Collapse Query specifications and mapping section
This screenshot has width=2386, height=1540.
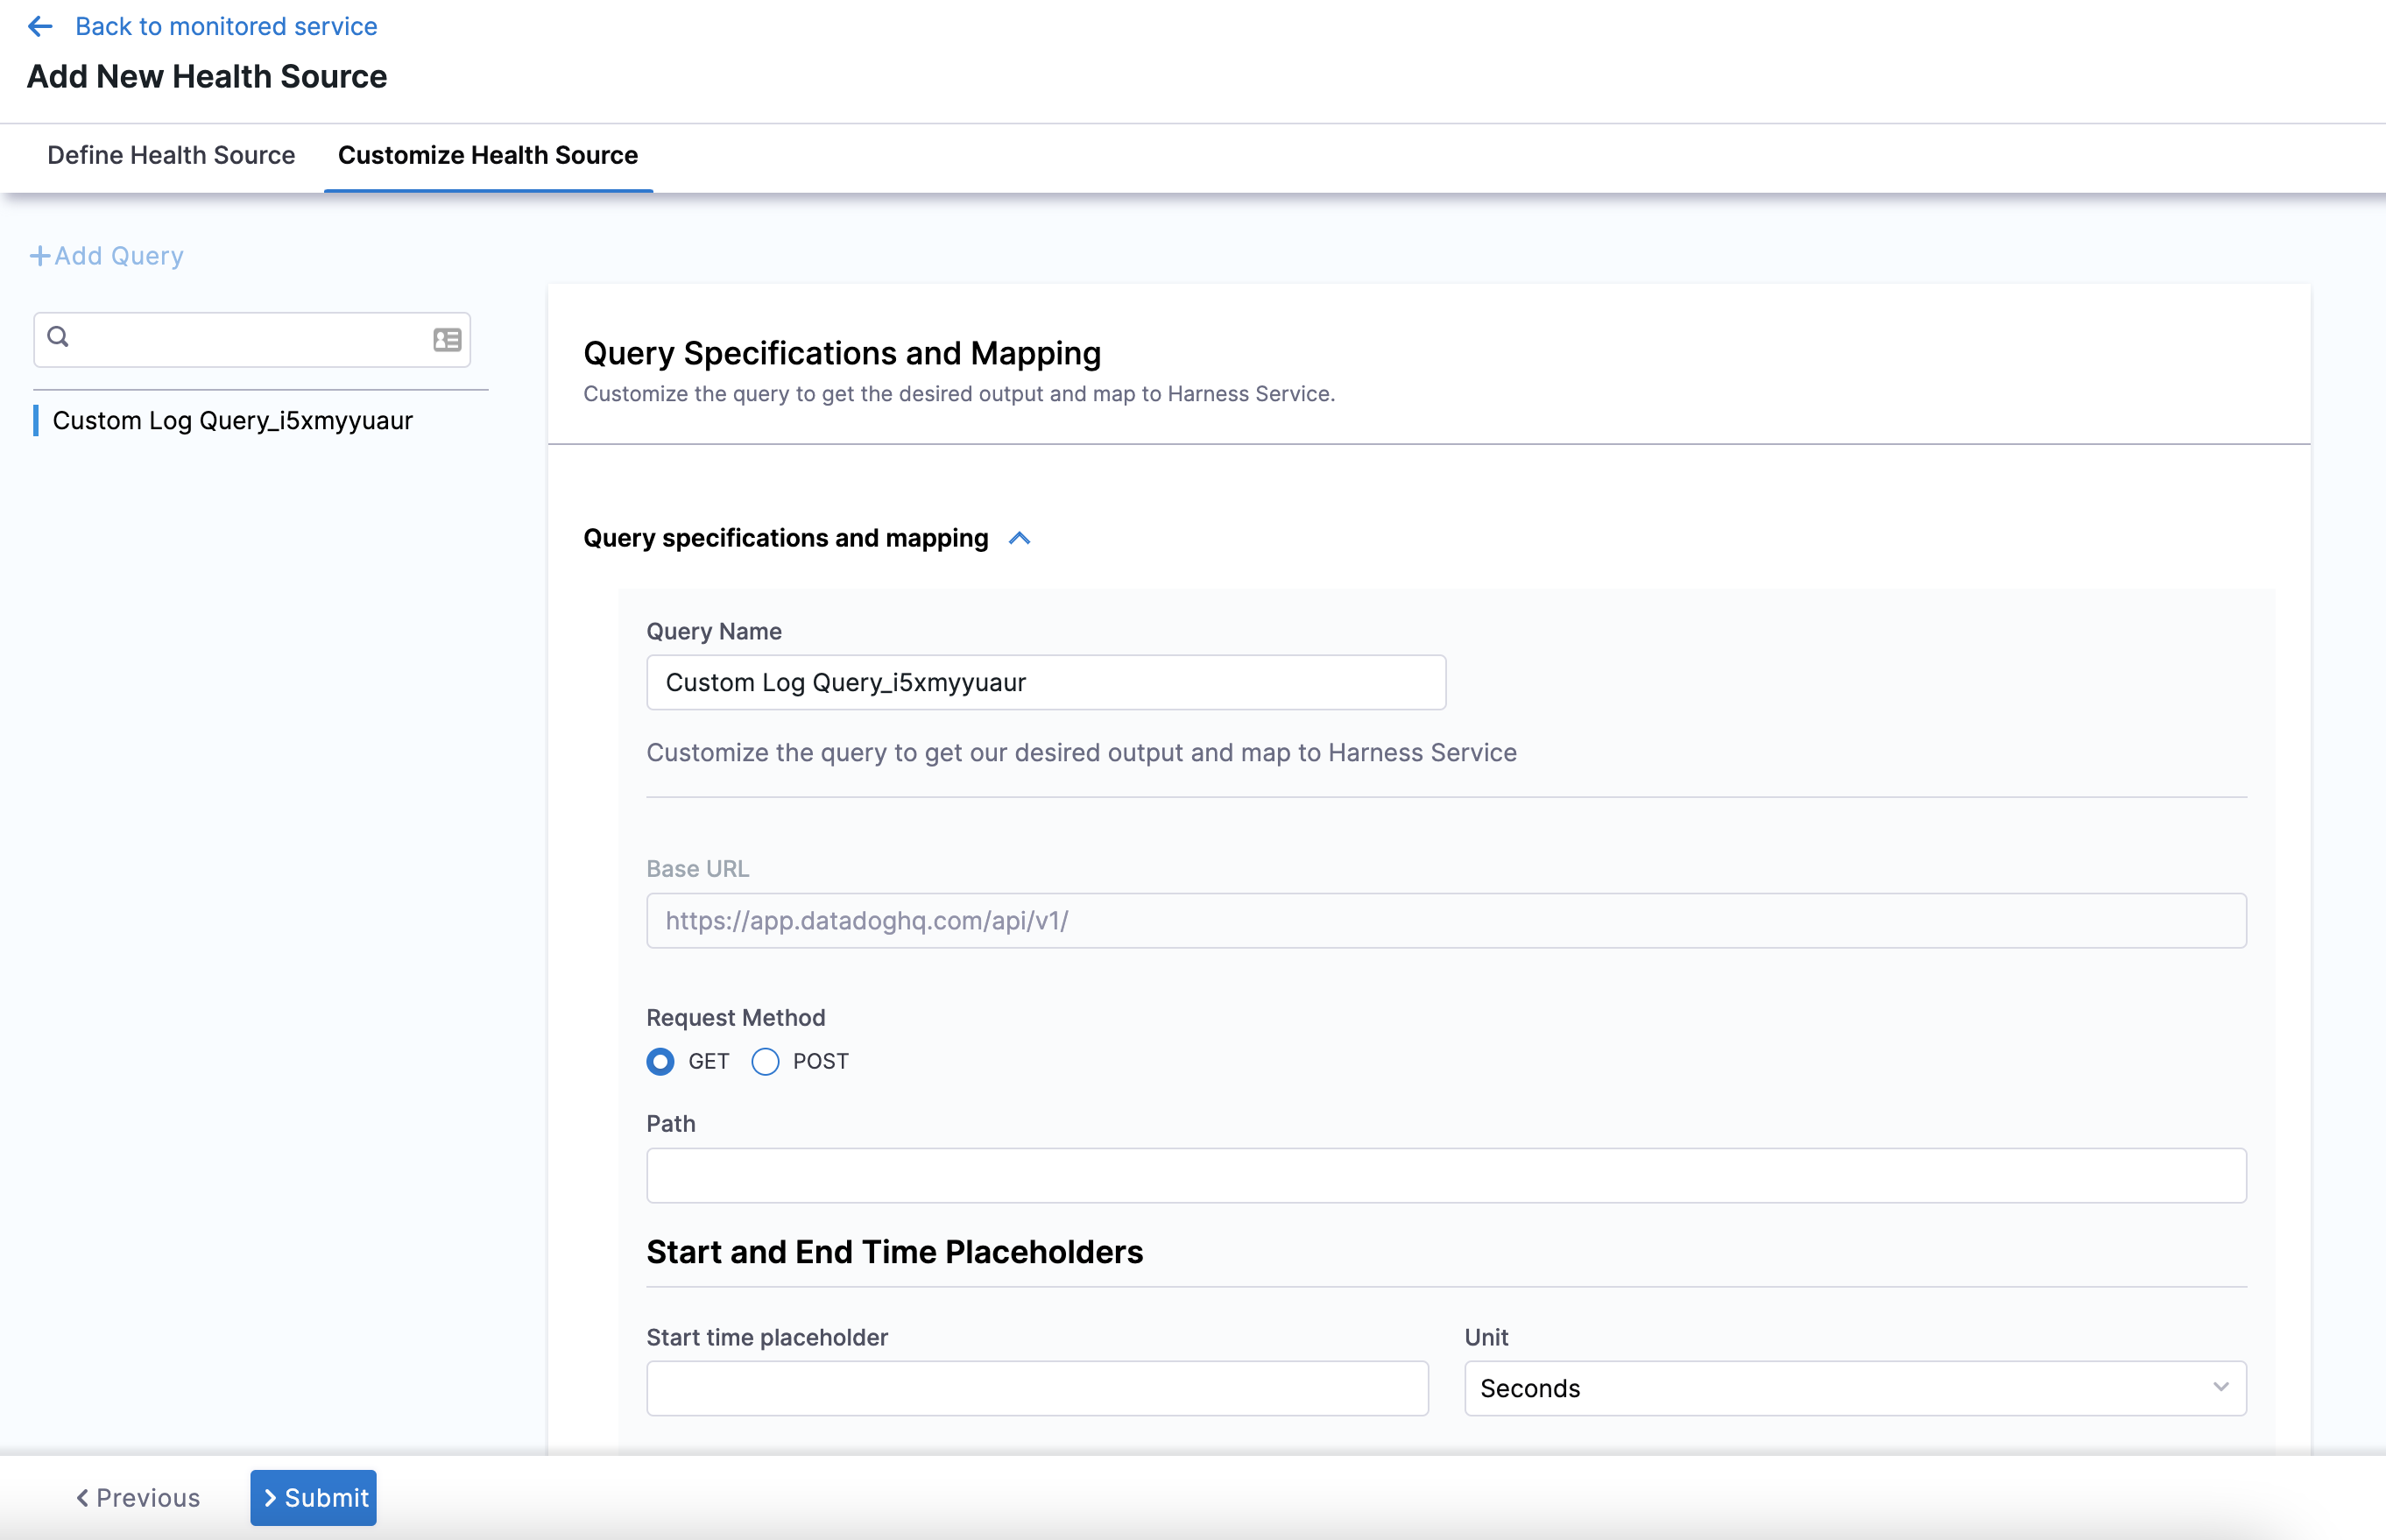point(1019,538)
